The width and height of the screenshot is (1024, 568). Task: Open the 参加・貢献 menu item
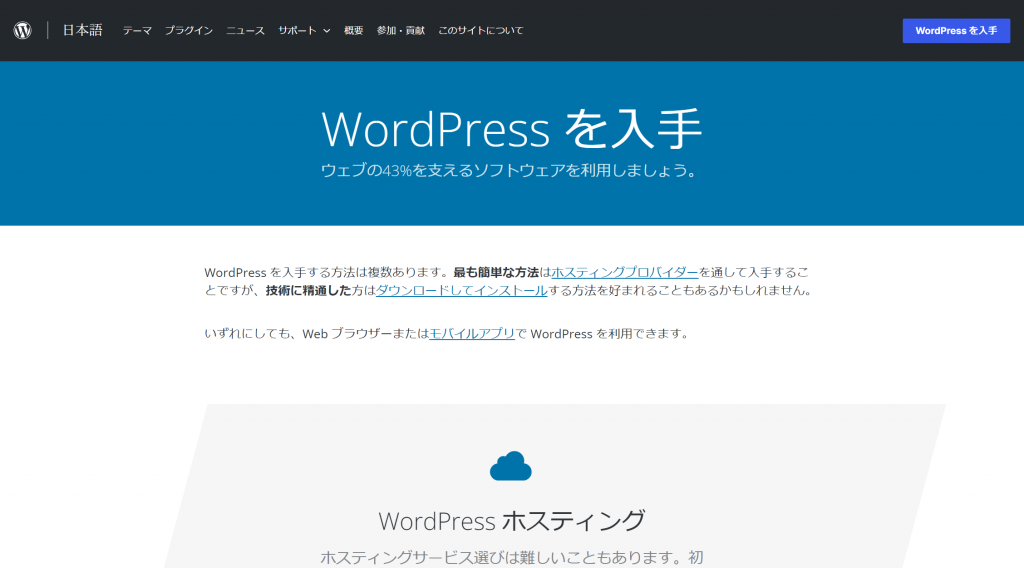pos(401,31)
